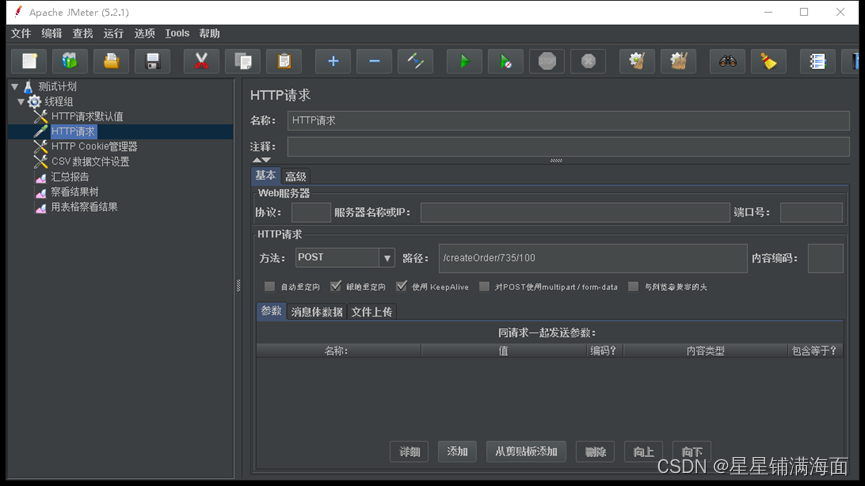Image resolution: width=865 pixels, height=486 pixels.
Task: Click the 名称 input field
Action: (x=568, y=120)
